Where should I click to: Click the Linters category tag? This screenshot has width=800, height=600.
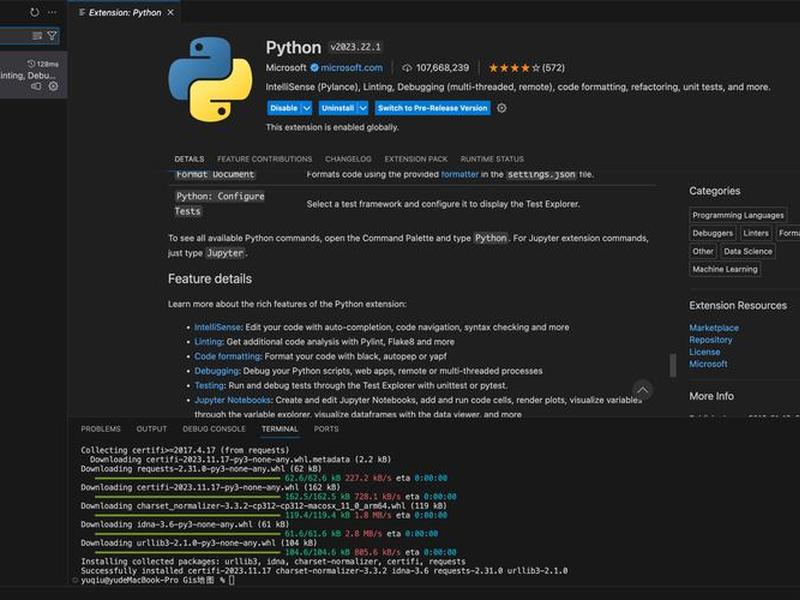point(756,233)
